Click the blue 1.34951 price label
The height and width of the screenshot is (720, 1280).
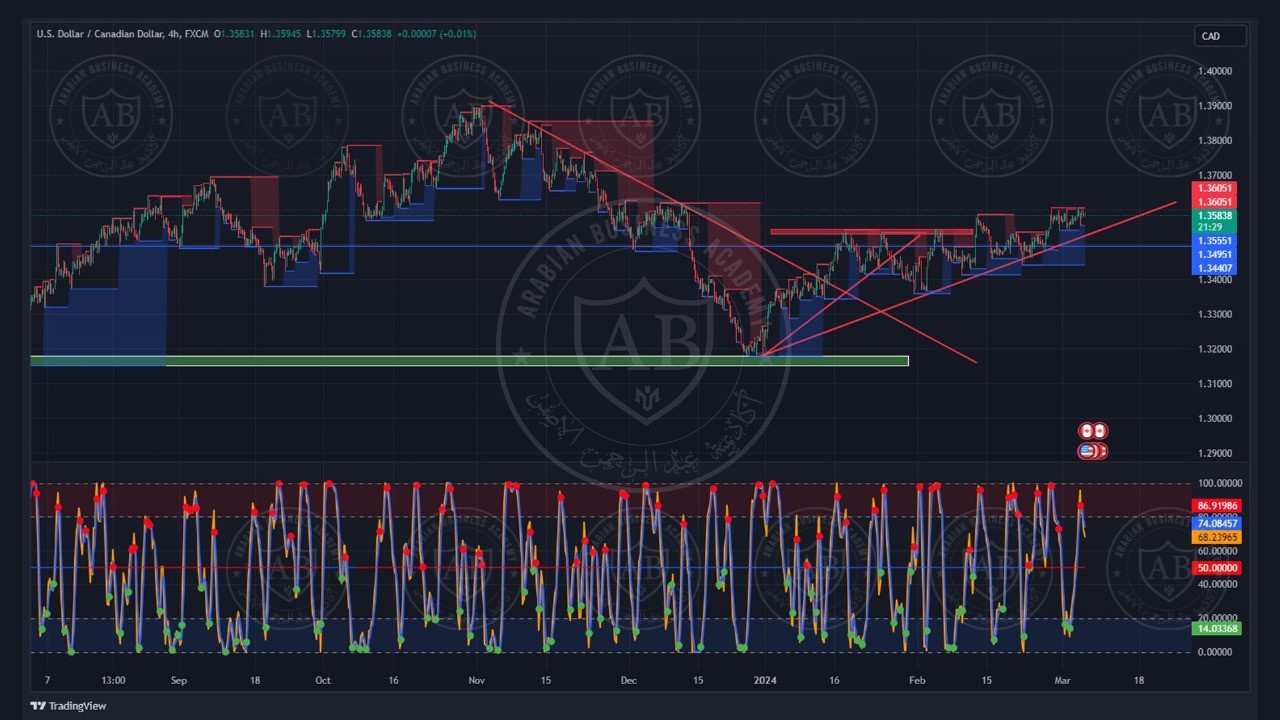click(1215, 255)
